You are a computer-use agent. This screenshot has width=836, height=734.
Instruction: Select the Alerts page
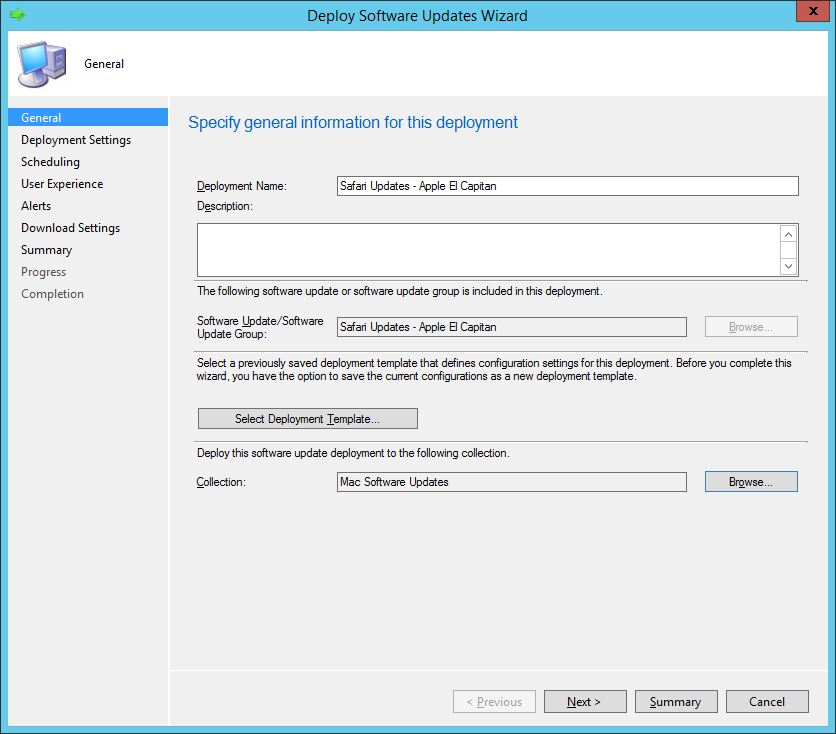pos(35,205)
